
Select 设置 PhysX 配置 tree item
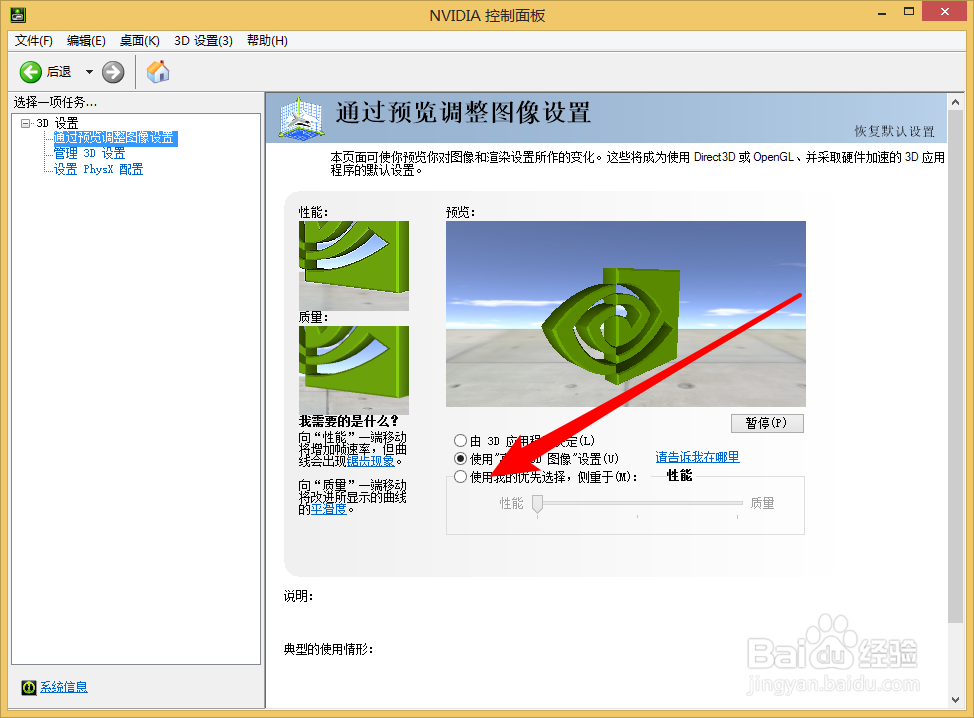(98, 169)
